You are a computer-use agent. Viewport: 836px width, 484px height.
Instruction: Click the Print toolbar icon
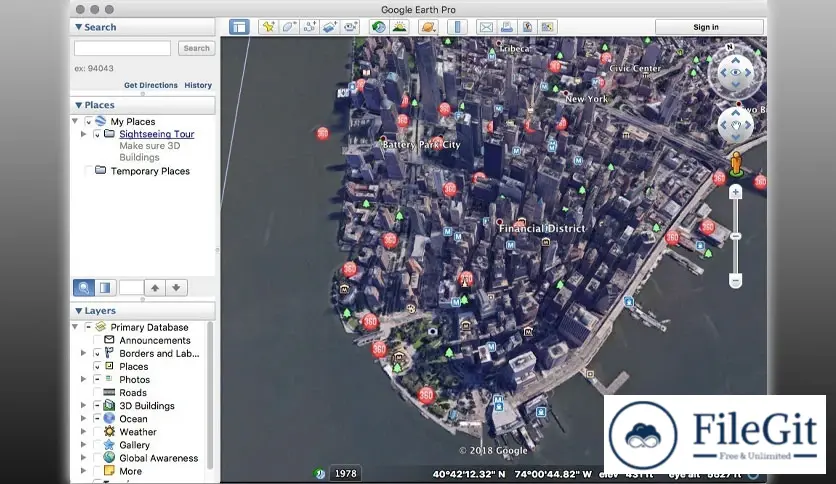[507, 27]
